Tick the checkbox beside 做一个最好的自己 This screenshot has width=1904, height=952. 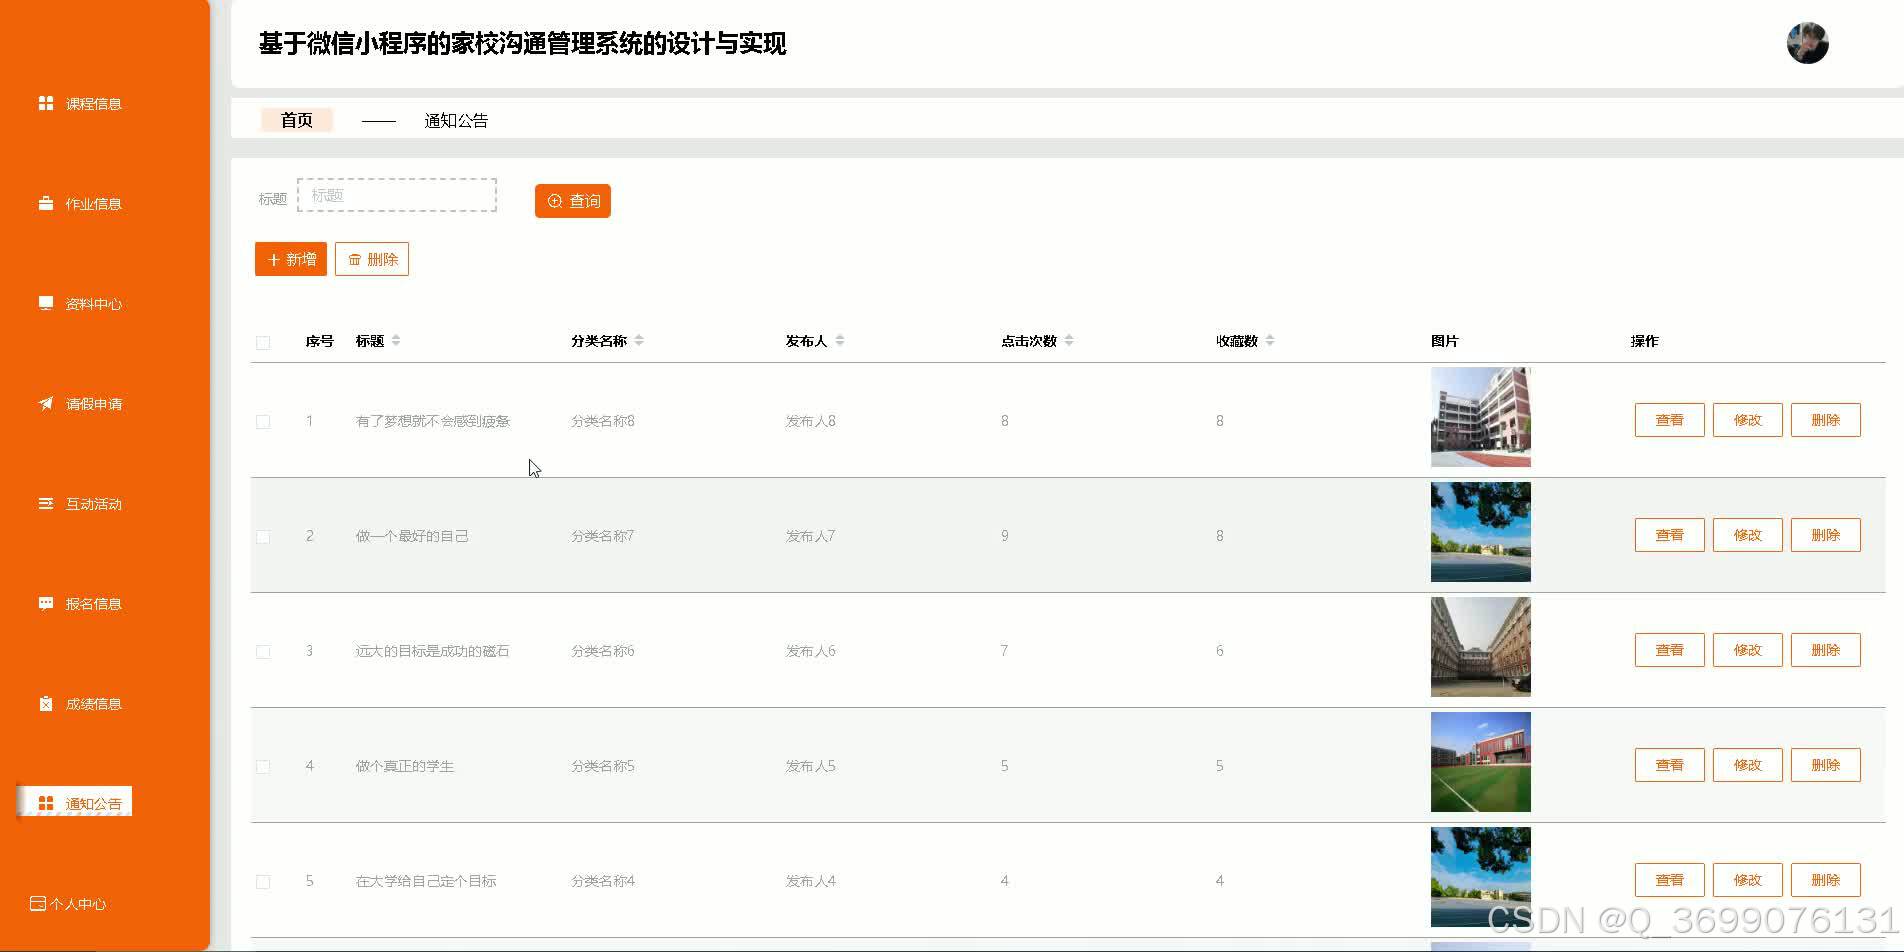263,536
